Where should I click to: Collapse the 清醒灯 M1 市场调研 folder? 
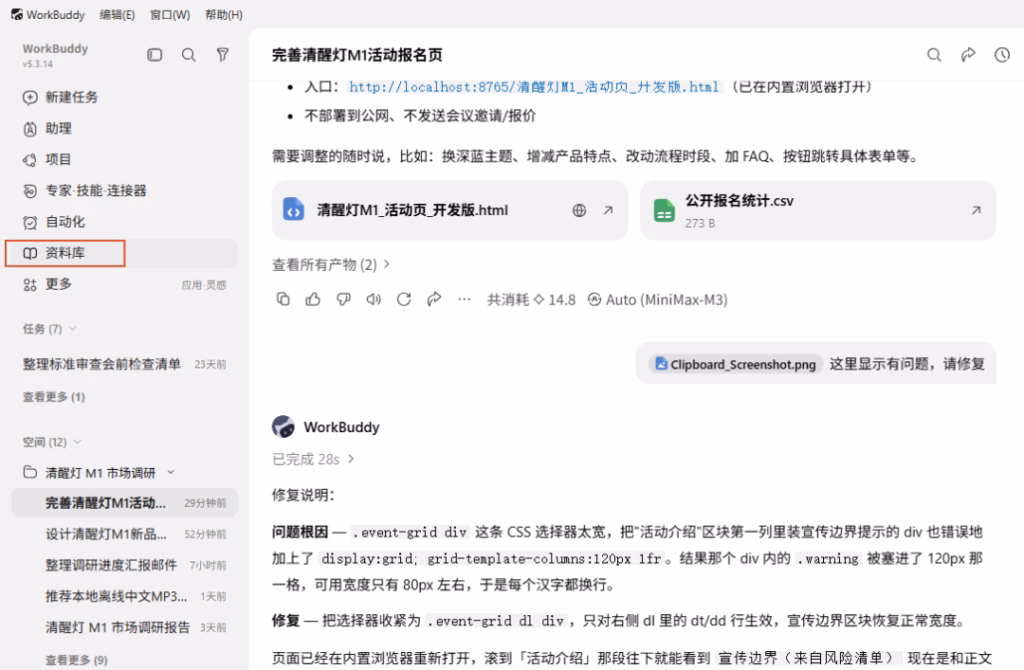(171, 472)
